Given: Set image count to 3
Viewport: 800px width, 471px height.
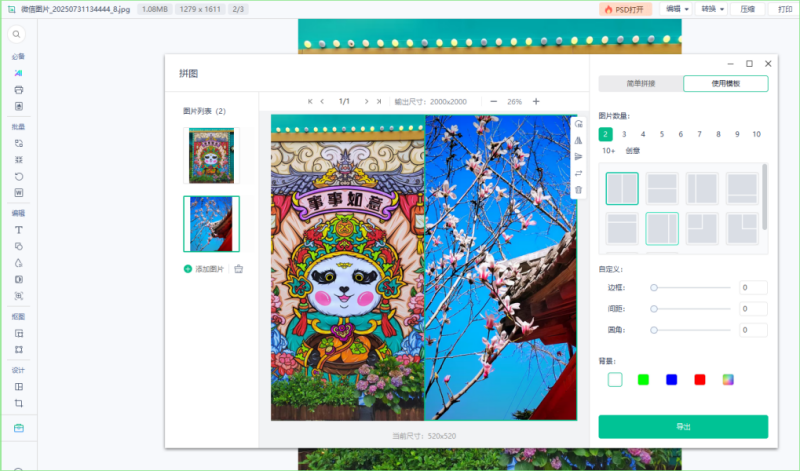Looking at the screenshot, I should [x=624, y=134].
